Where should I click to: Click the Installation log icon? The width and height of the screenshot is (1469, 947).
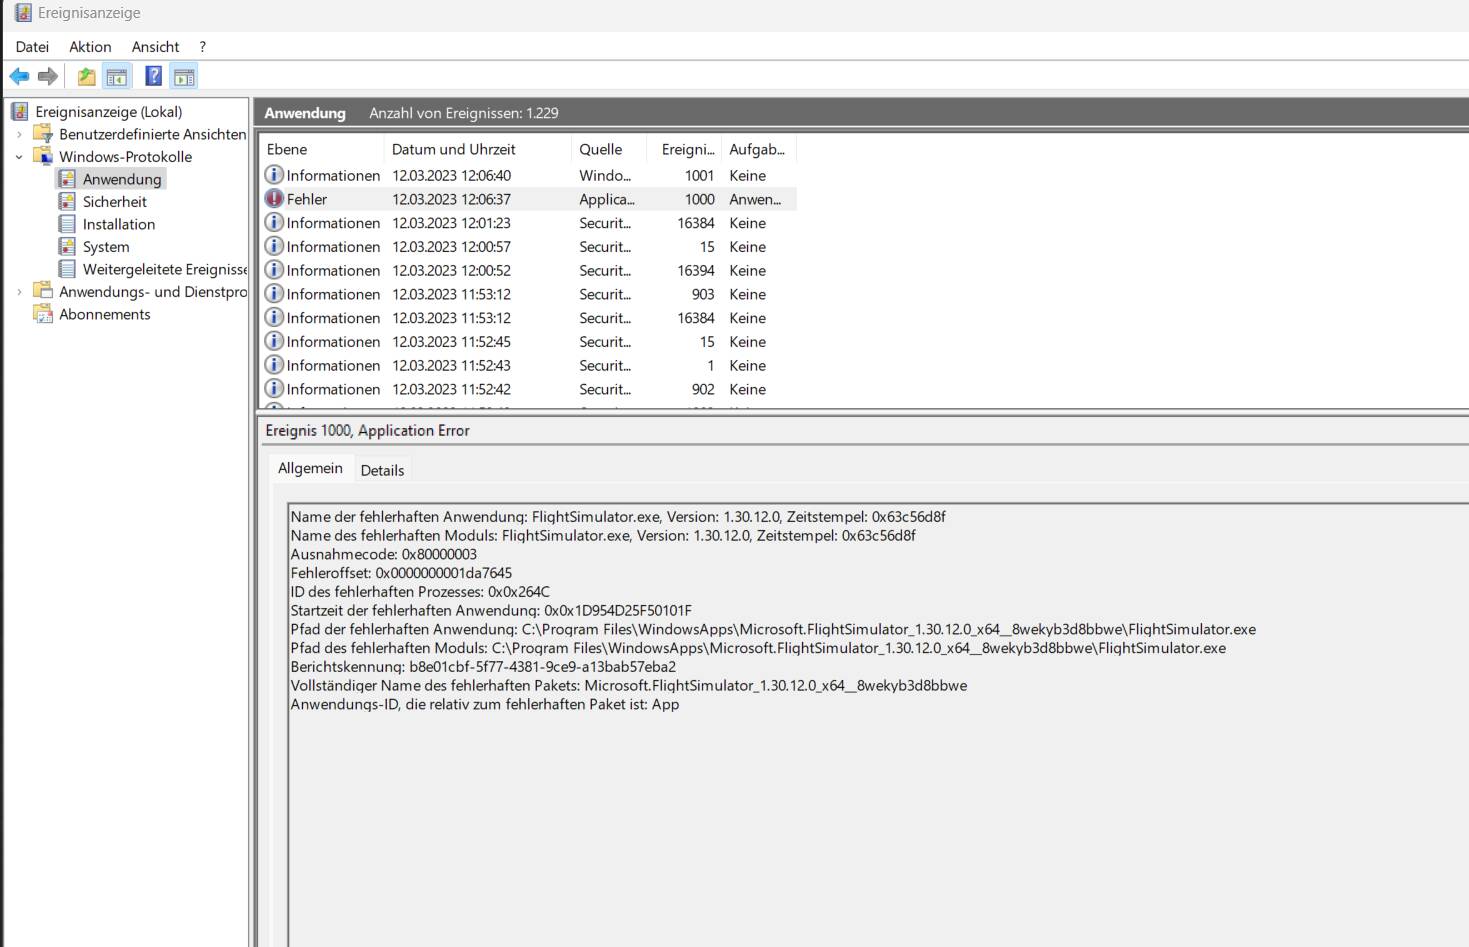[67, 224]
